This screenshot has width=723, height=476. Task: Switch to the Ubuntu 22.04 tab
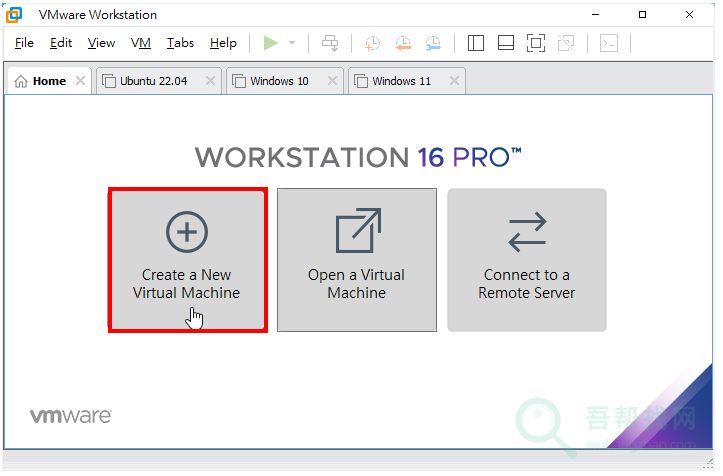click(x=159, y=81)
